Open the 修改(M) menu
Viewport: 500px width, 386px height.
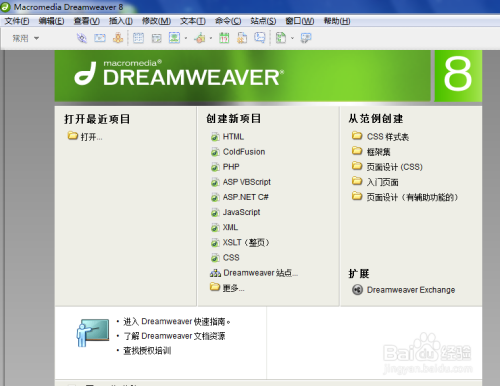click(156, 21)
